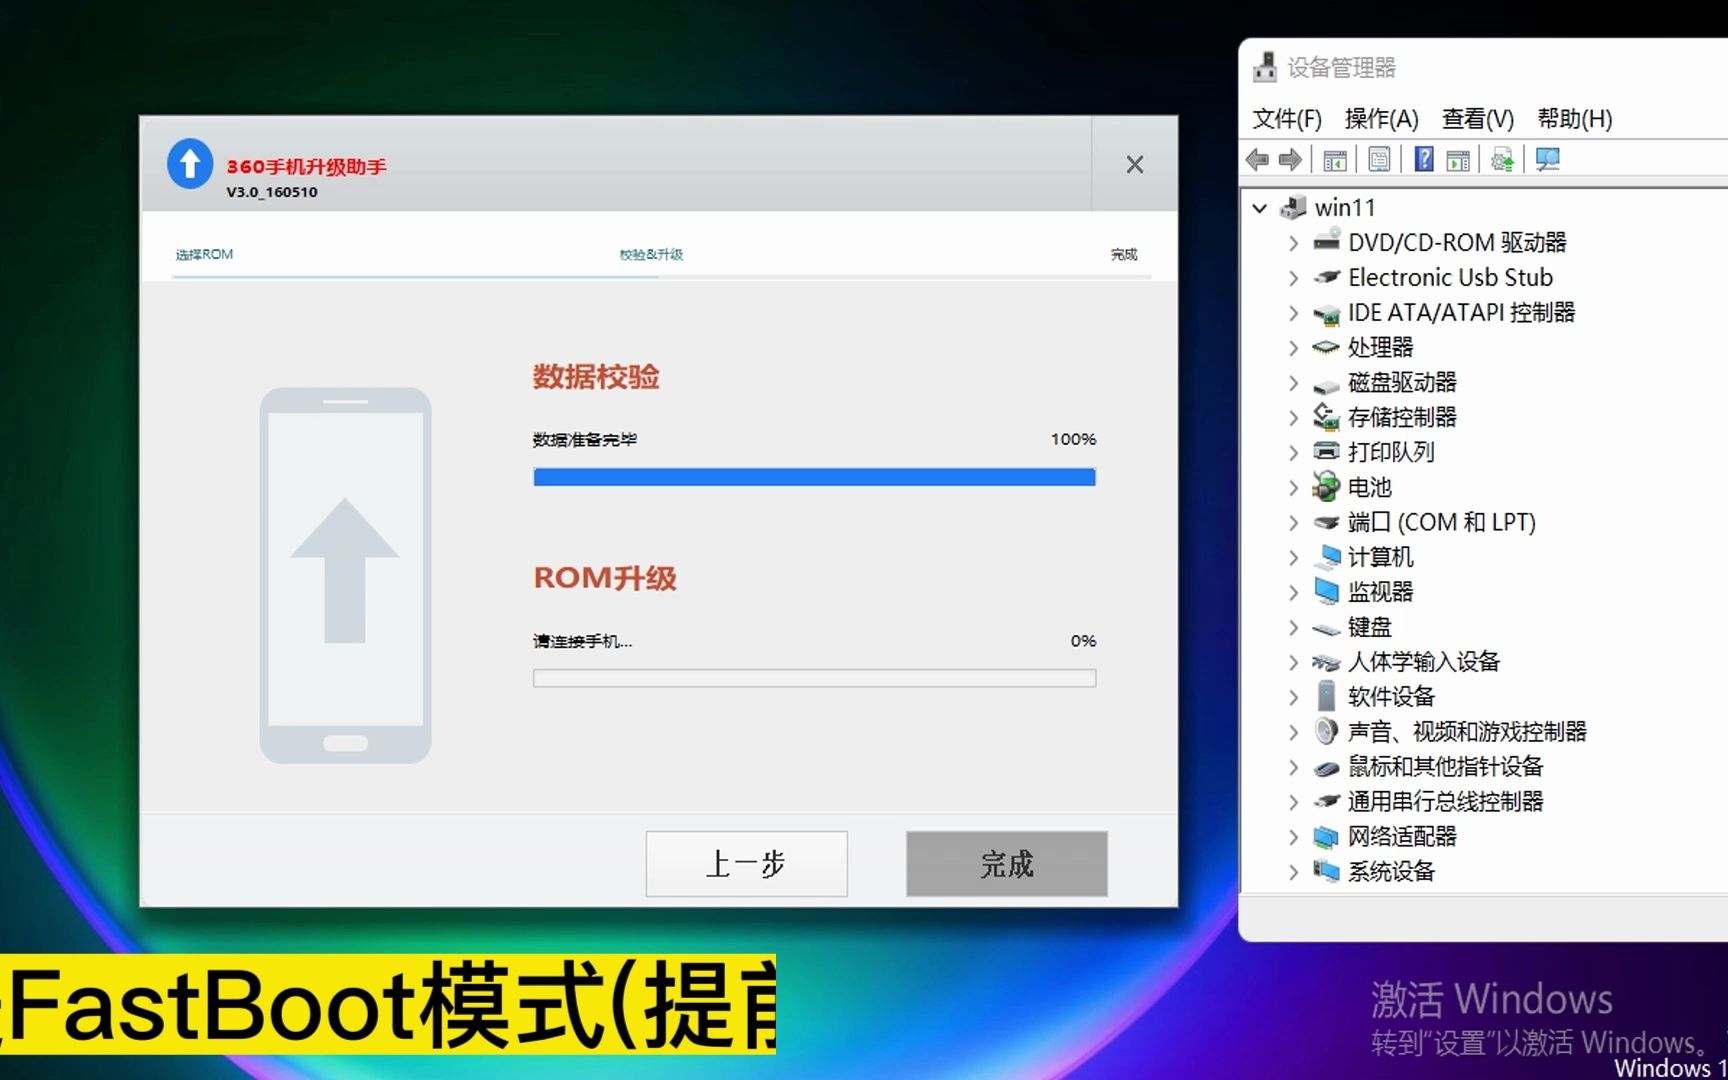The height and width of the screenshot is (1080, 1728).
Task: Expand the 处理器 node
Action: 1293,348
